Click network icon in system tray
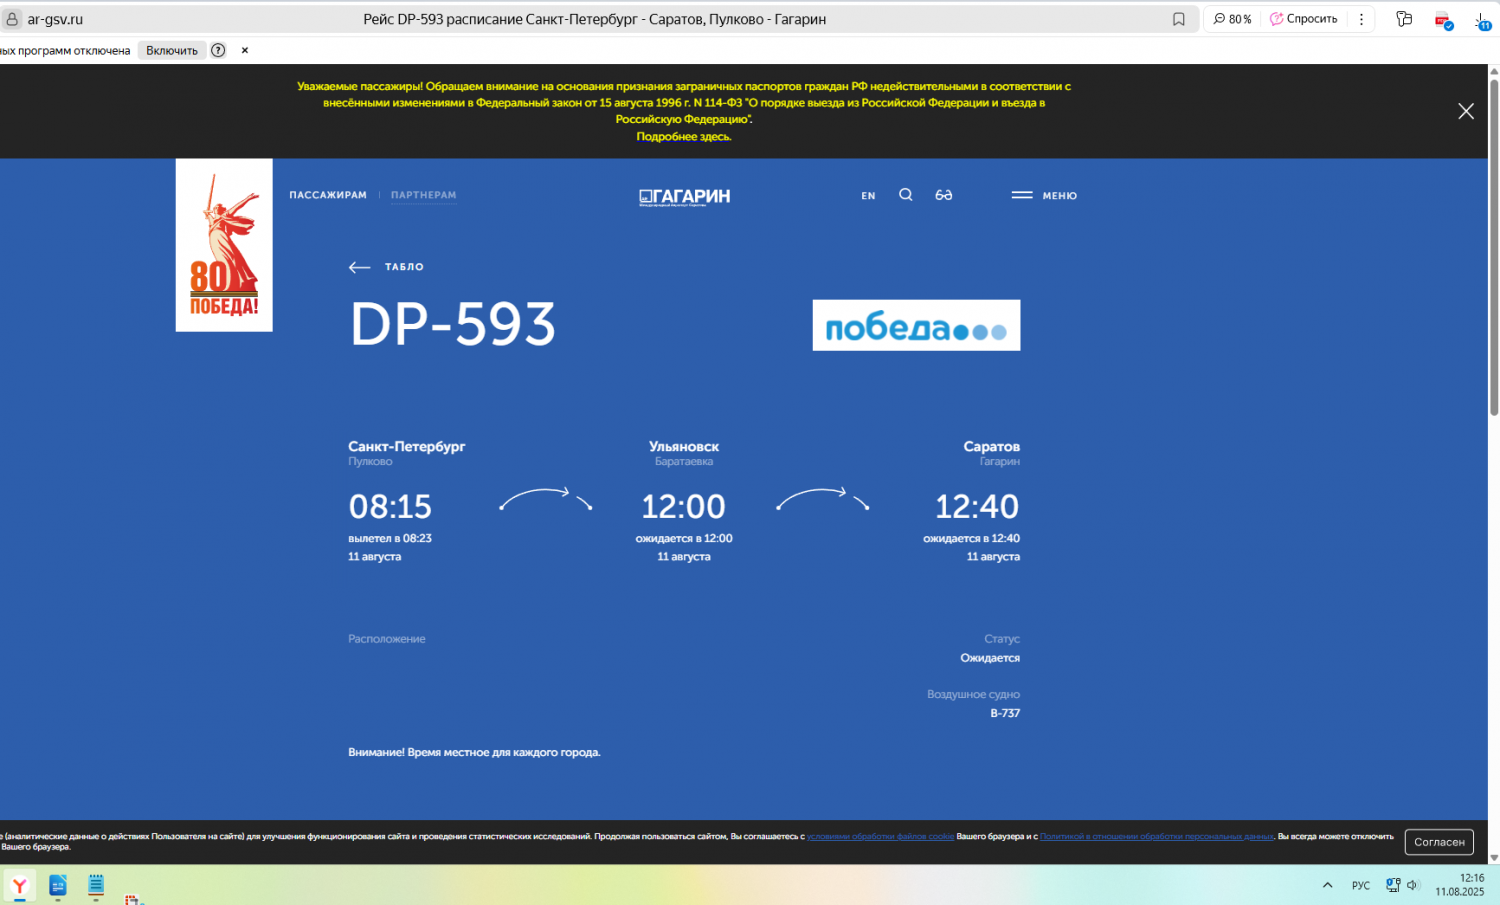The height and width of the screenshot is (905, 1500). [1393, 885]
